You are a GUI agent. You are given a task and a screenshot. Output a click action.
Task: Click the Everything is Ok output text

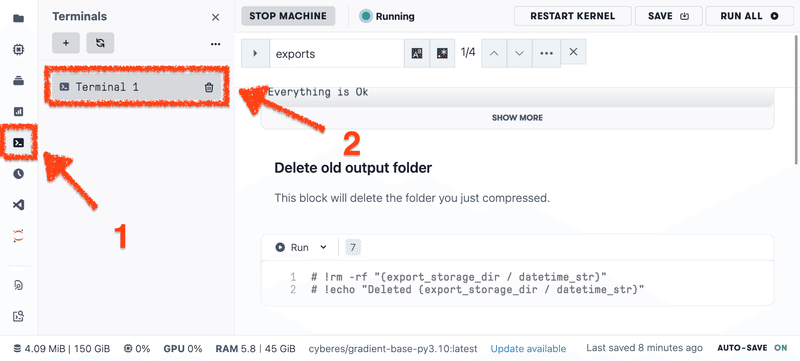[318, 92]
